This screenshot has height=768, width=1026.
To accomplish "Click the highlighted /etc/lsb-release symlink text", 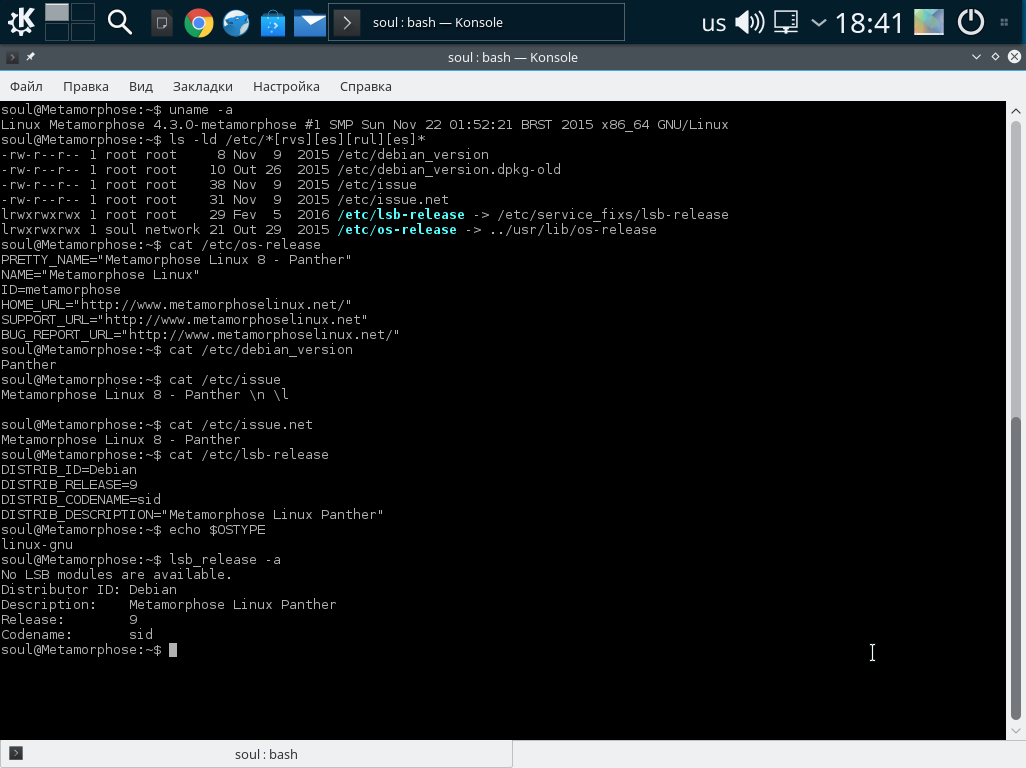I will [x=401, y=215].
